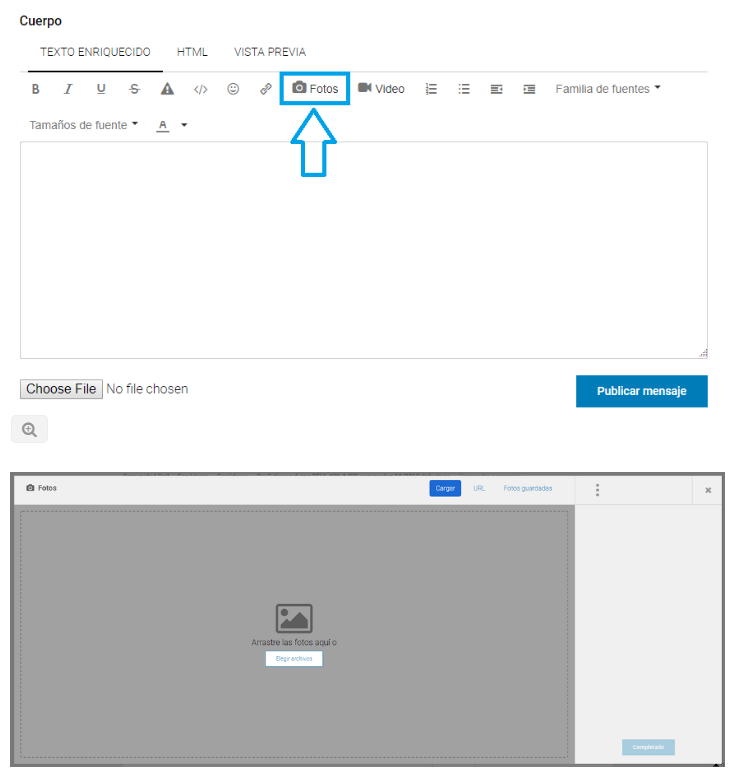Switch to TEXTO ENRIQUECIDO tab
Screen dimensions: 735x778
[95, 52]
